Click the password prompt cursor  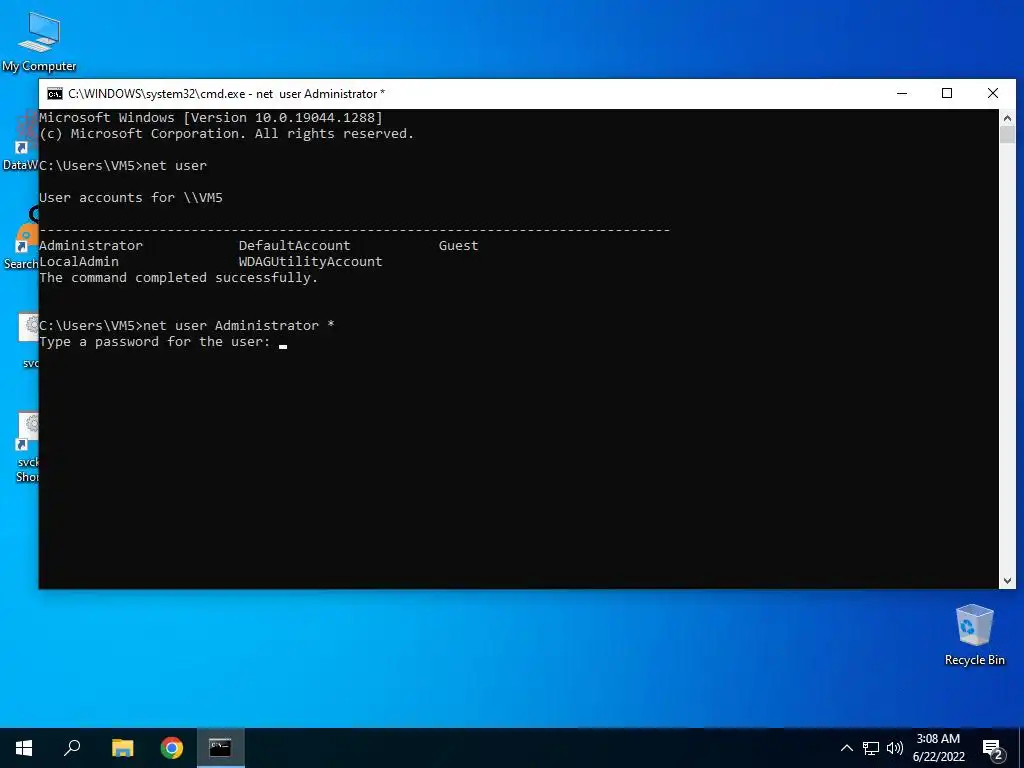[283, 346]
